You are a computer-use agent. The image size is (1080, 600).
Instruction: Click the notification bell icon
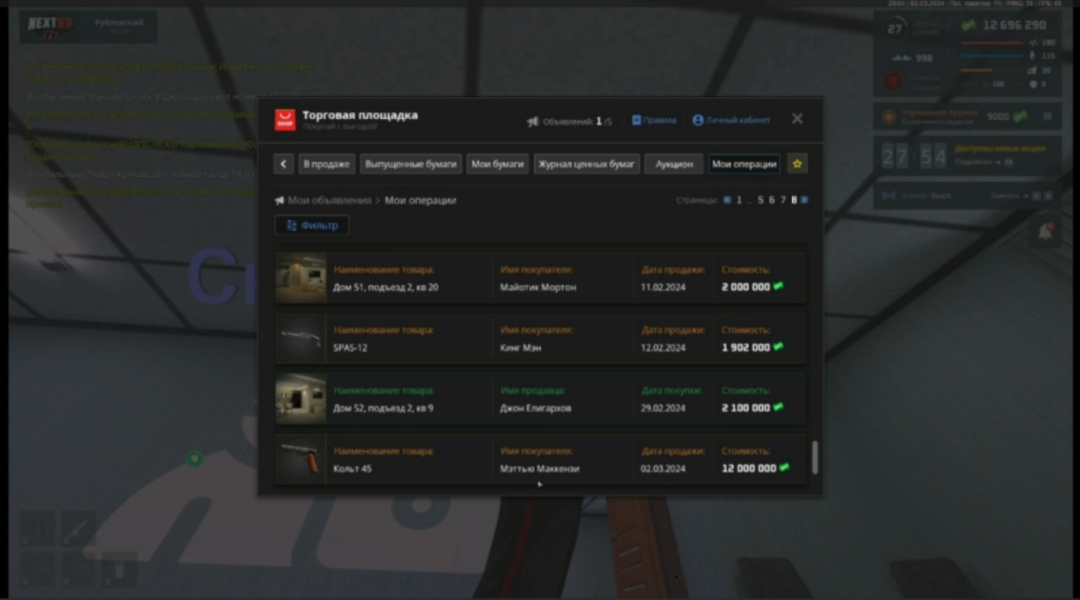click(1045, 232)
